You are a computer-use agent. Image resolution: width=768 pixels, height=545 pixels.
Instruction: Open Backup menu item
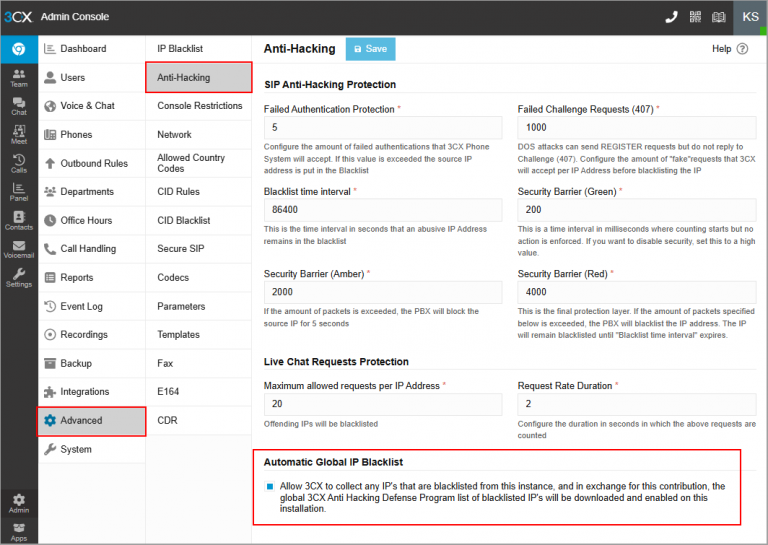(x=92, y=363)
